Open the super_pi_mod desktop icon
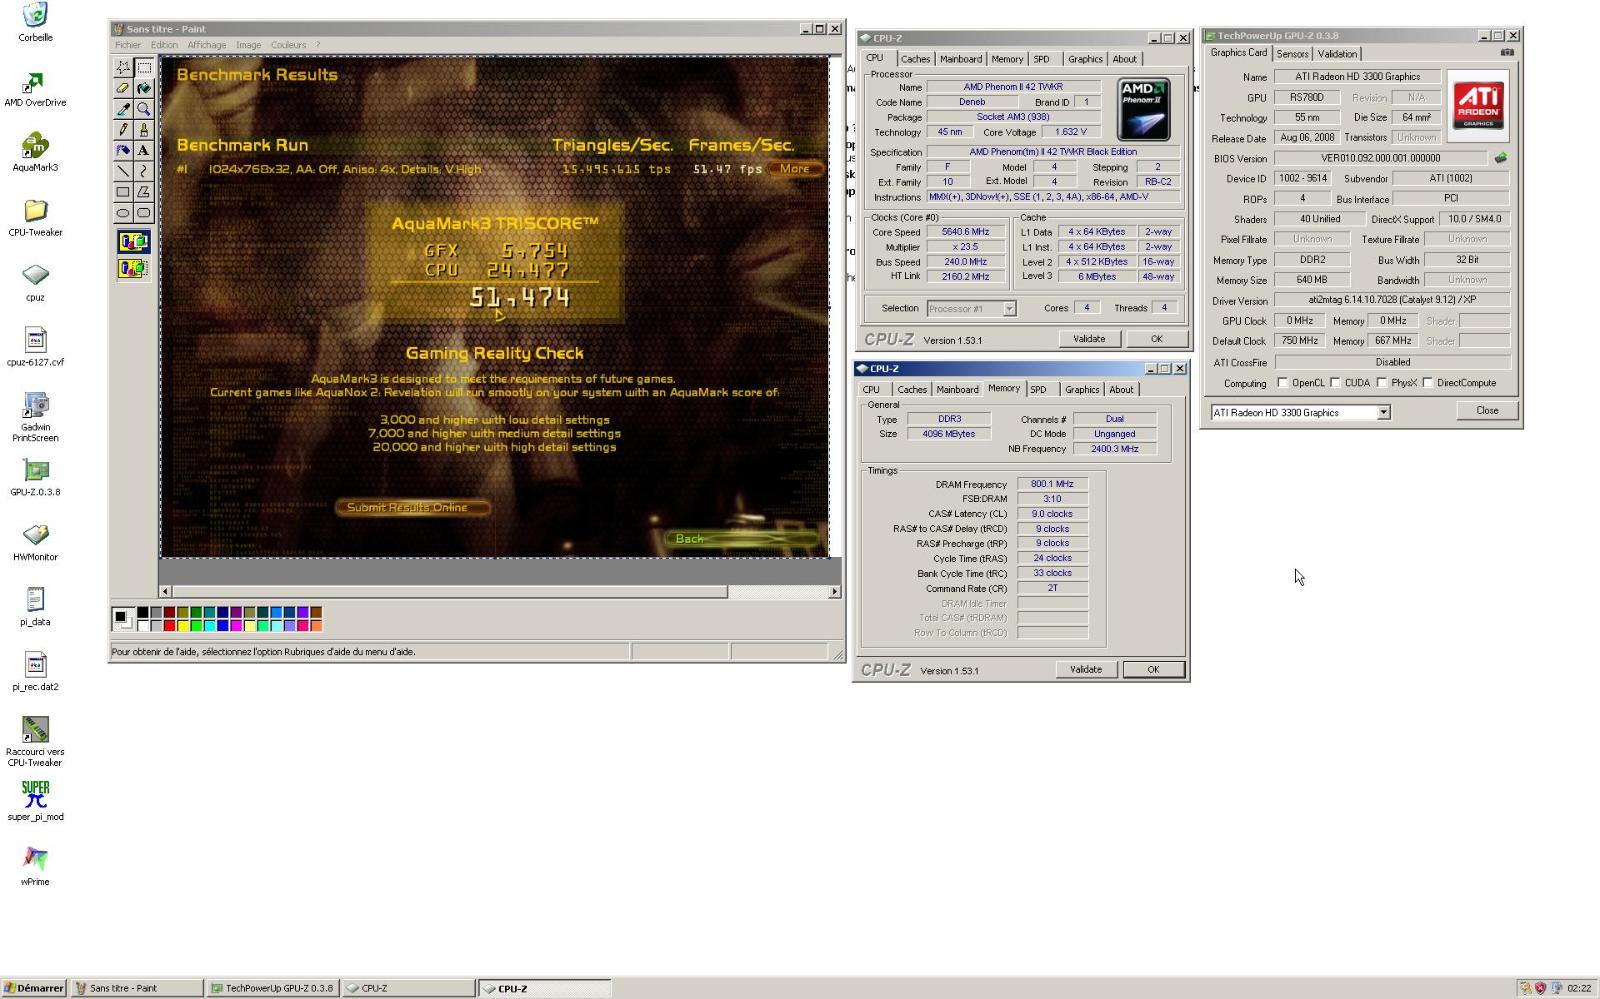This screenshot has height=999, width=1600. point(35,801)
